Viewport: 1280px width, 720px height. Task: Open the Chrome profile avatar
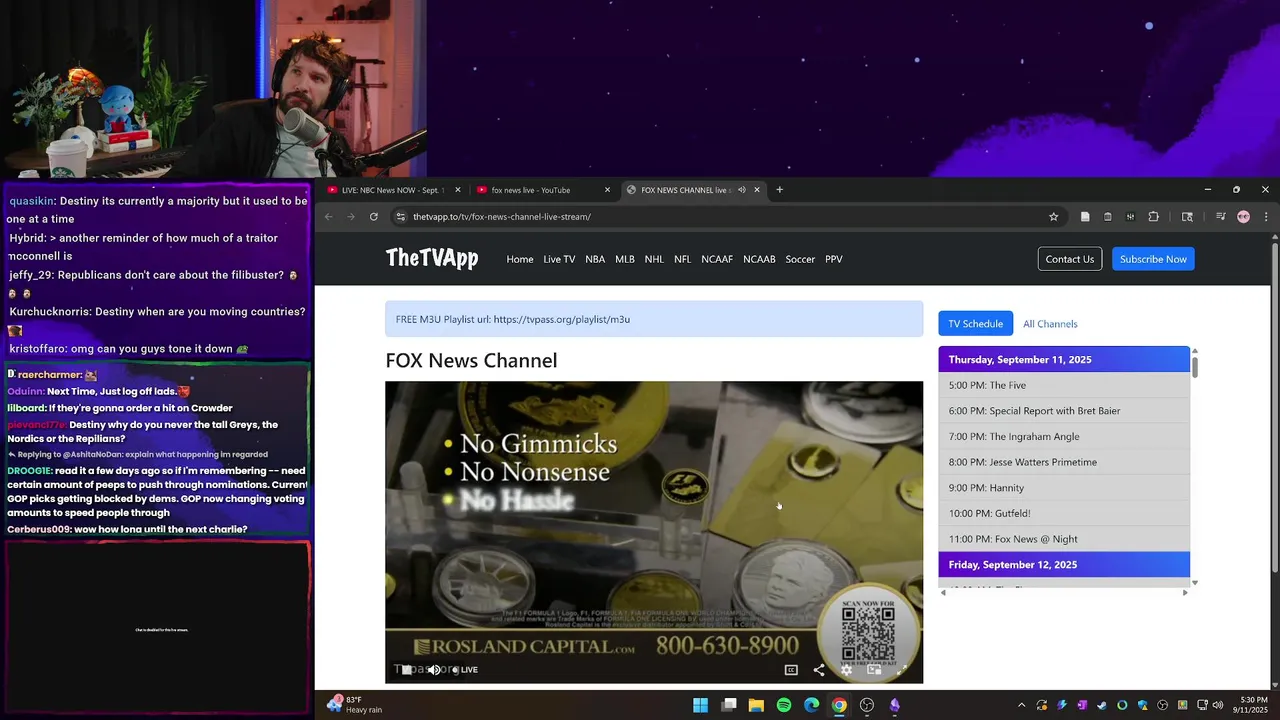click(x=1243, y=217)
